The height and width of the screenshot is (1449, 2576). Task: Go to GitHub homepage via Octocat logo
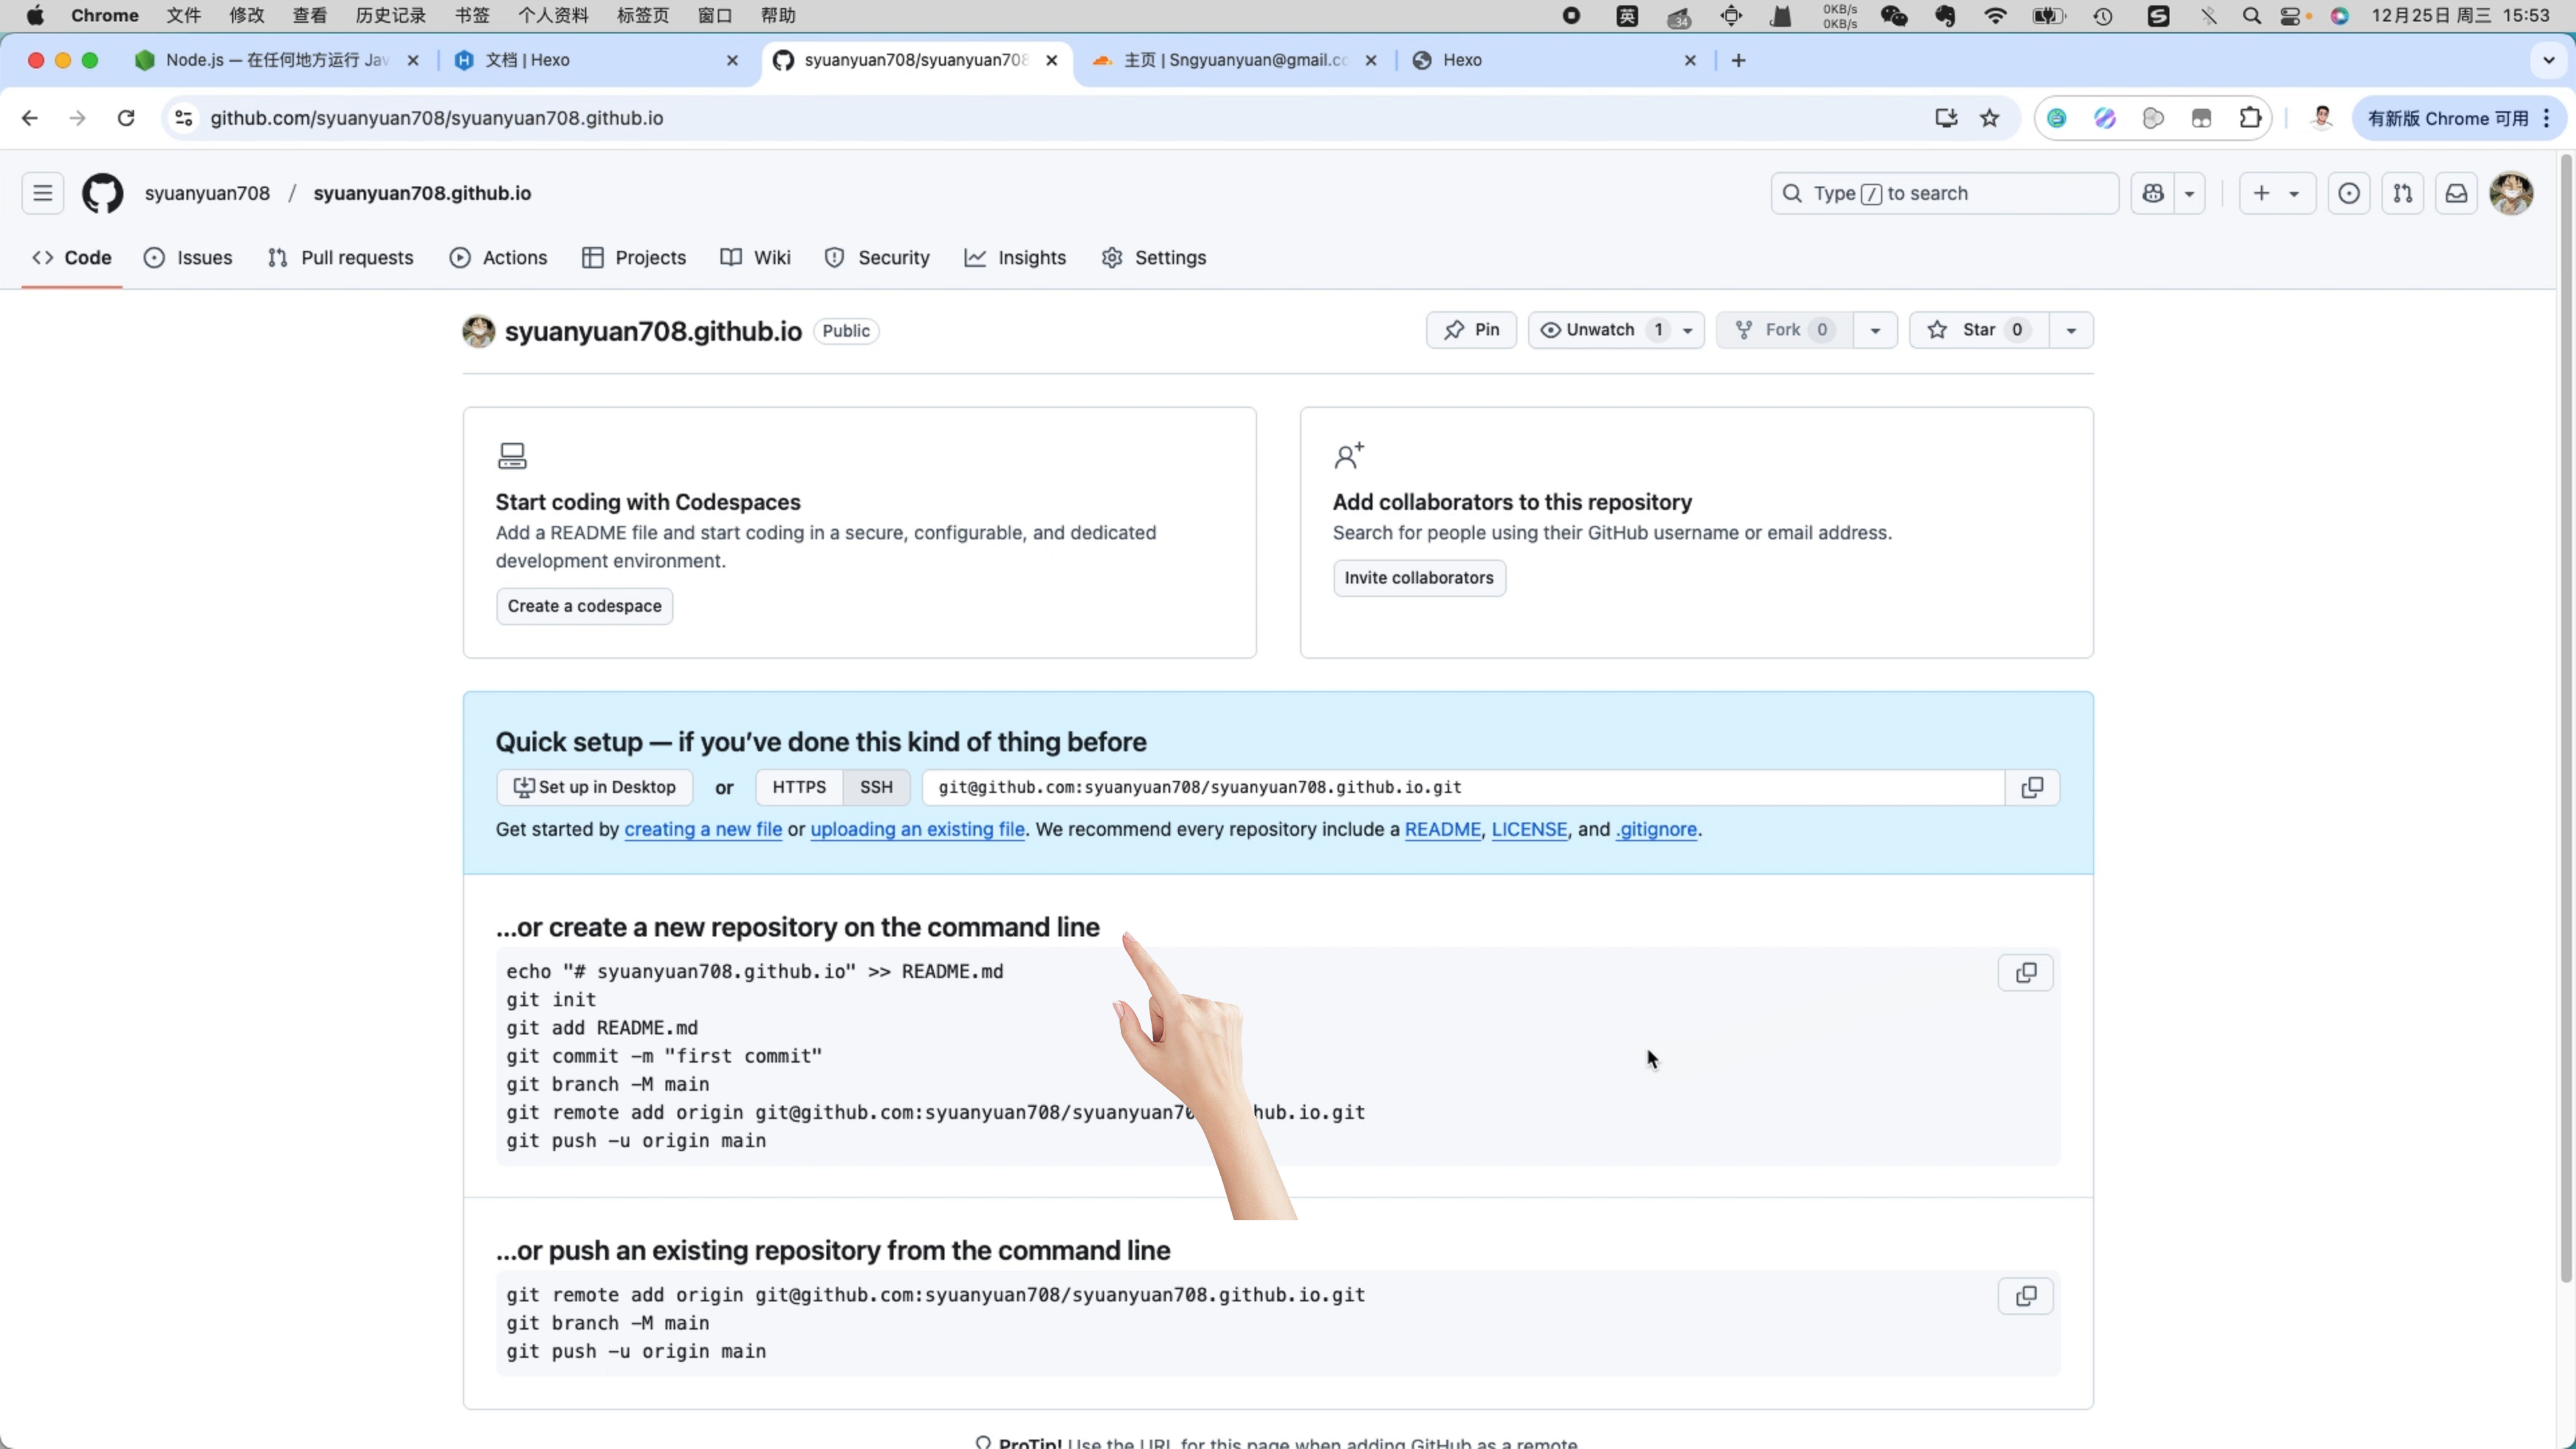(102, 193)
